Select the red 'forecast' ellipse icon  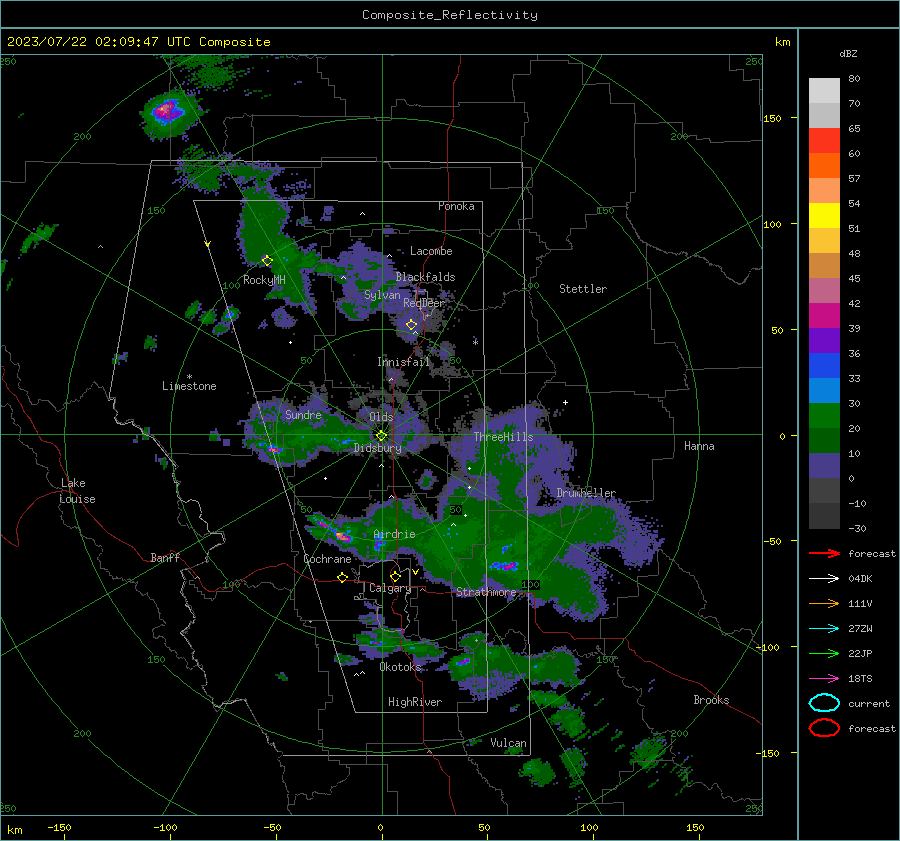[x=824, y=728]
